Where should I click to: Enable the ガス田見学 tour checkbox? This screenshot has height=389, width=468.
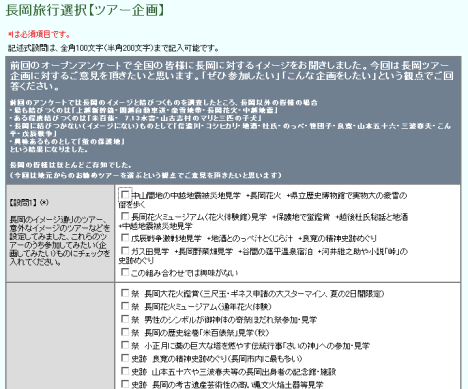tap(125, 251)
